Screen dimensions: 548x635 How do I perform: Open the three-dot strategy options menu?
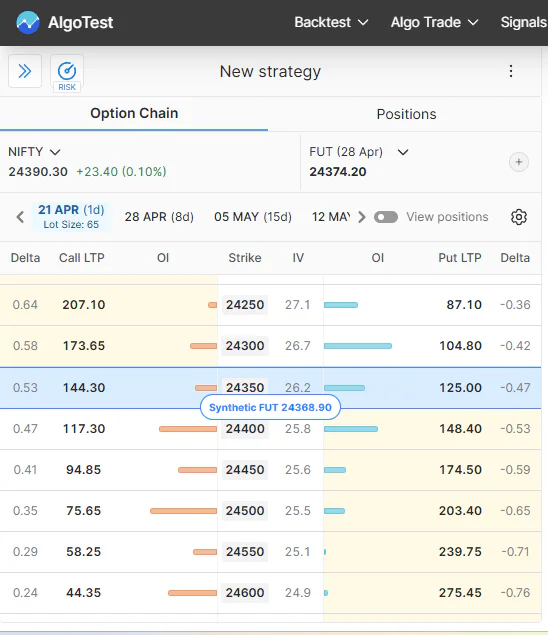[511, 71]
